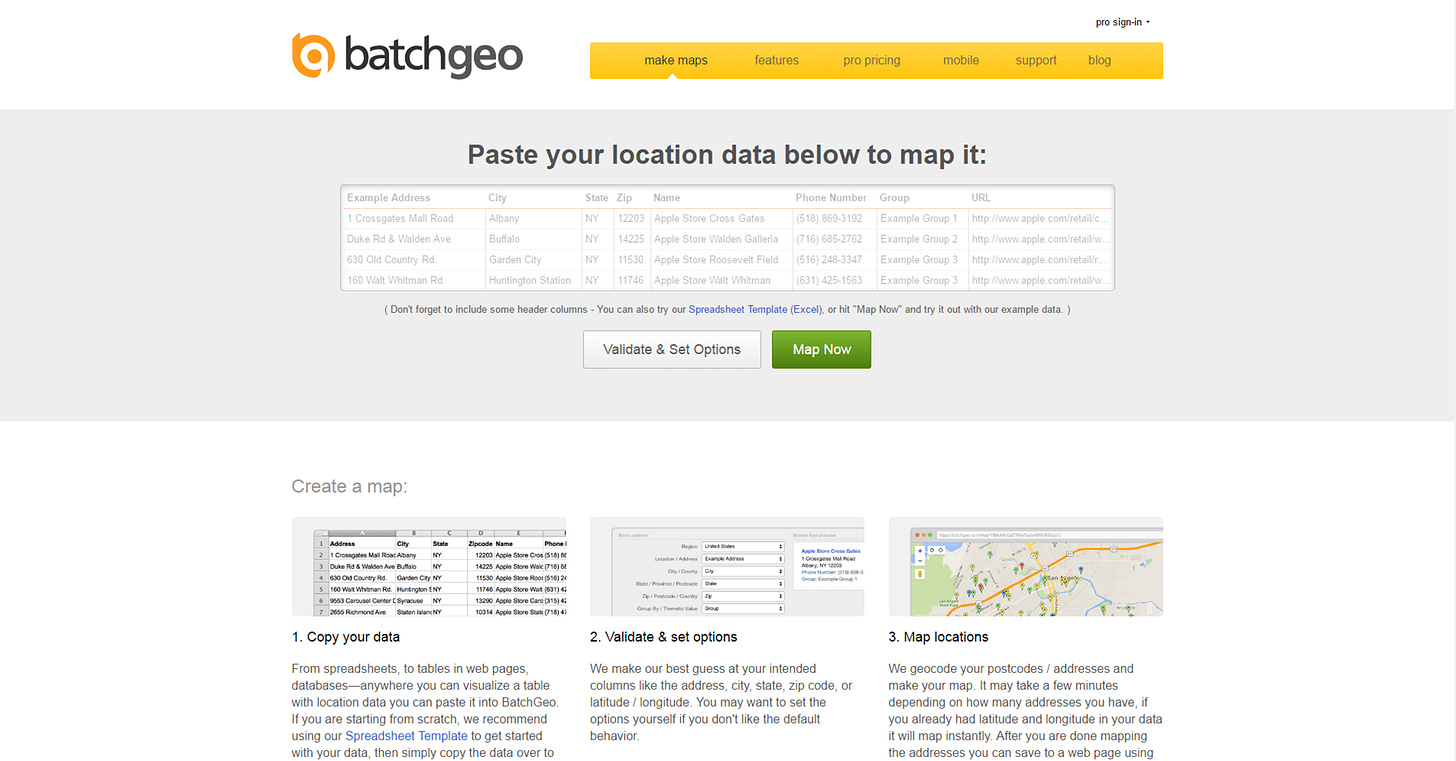
Task: Follow the Spreadsheet Template link in step 1
Action: tap(406, 736)
